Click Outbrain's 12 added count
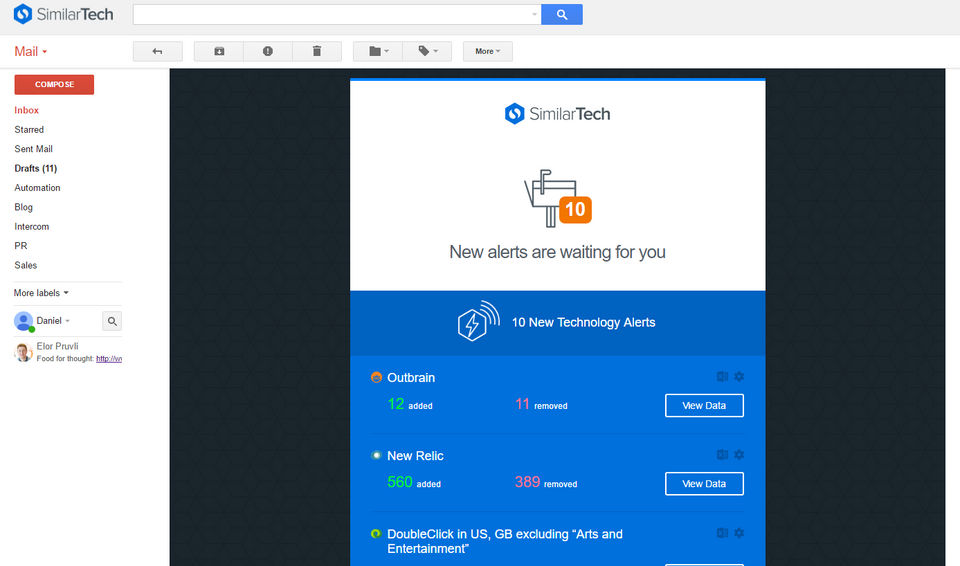The image size is (960, 566). (x=410, y=404)
